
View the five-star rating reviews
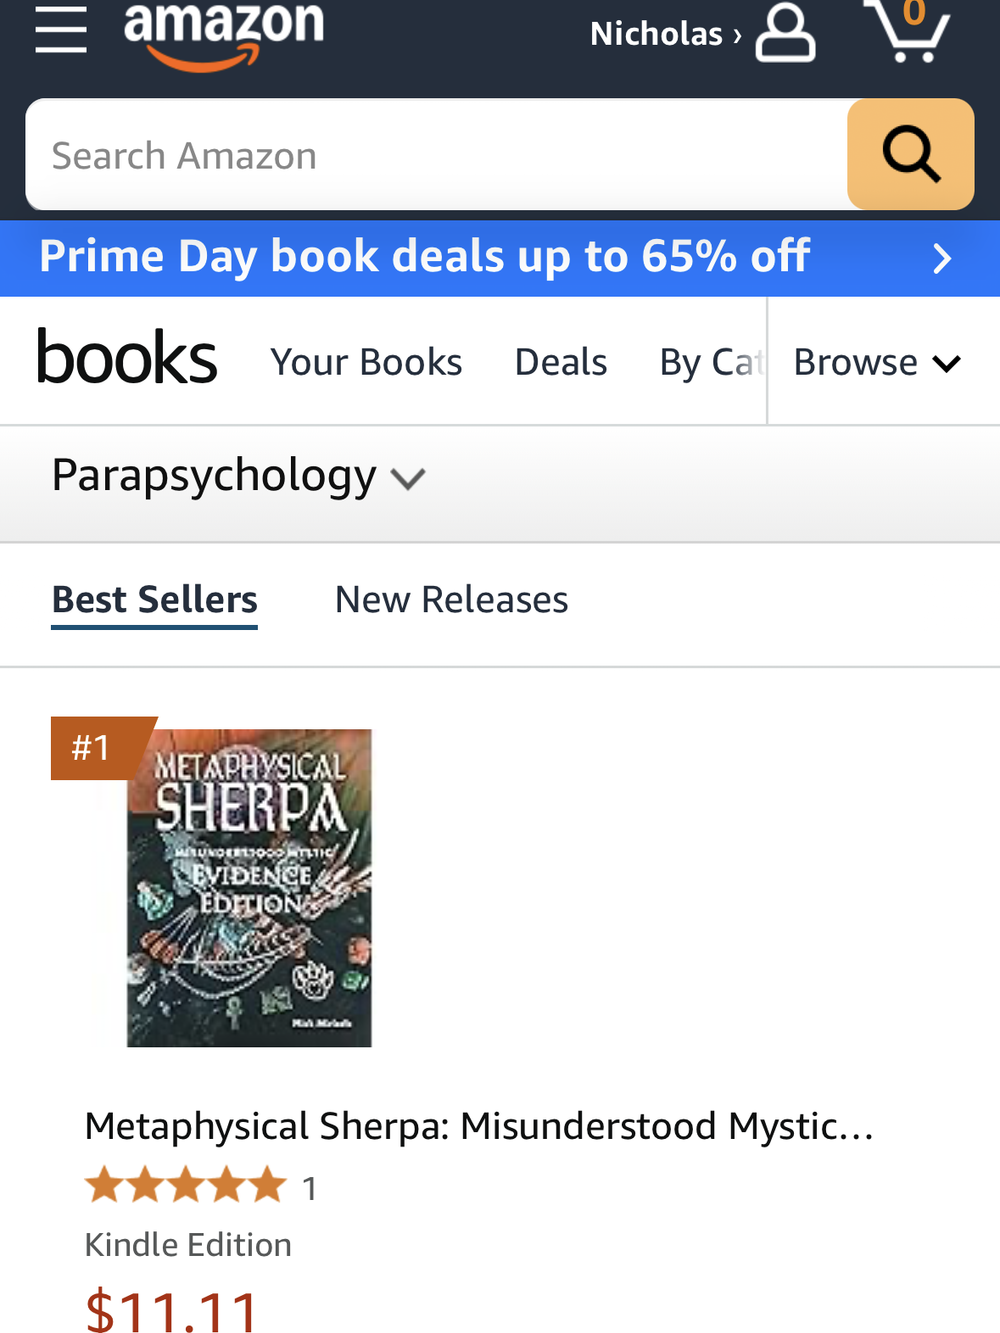point(186,1187)
